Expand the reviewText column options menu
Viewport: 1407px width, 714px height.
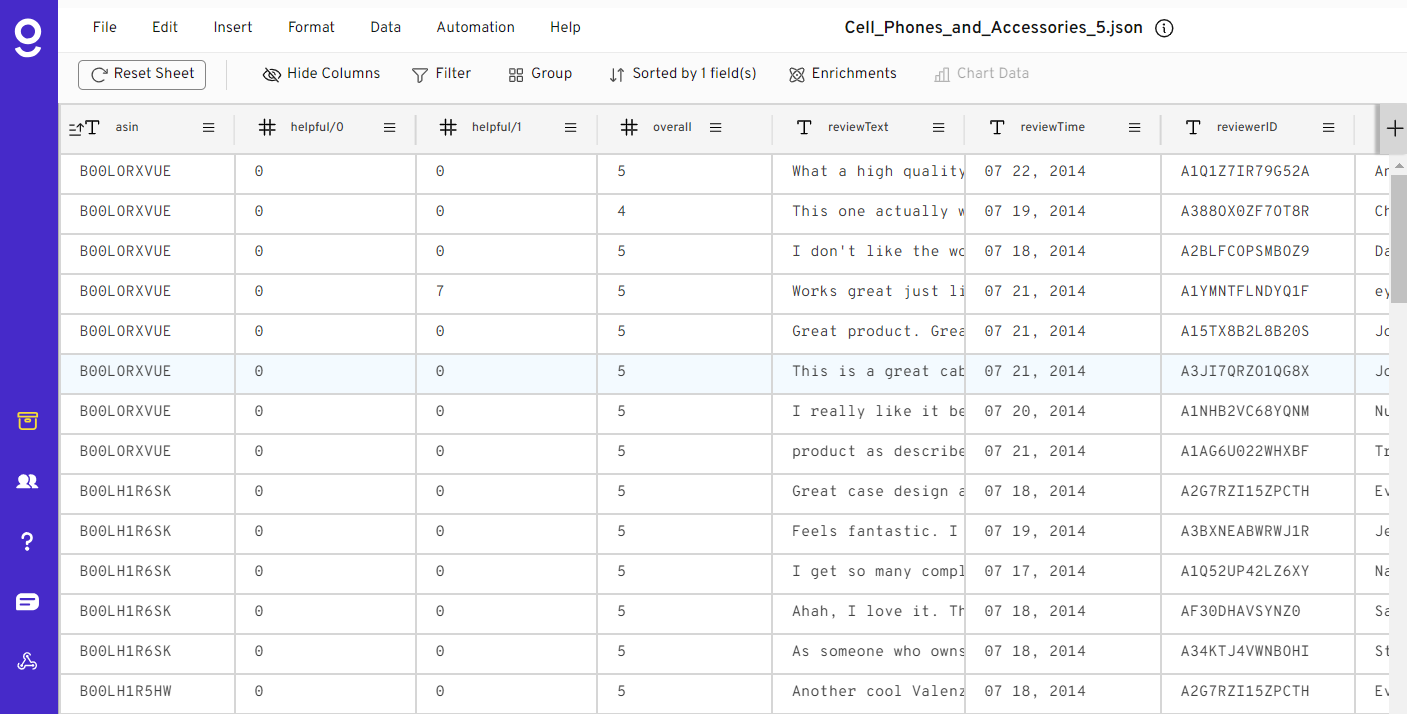939,128
